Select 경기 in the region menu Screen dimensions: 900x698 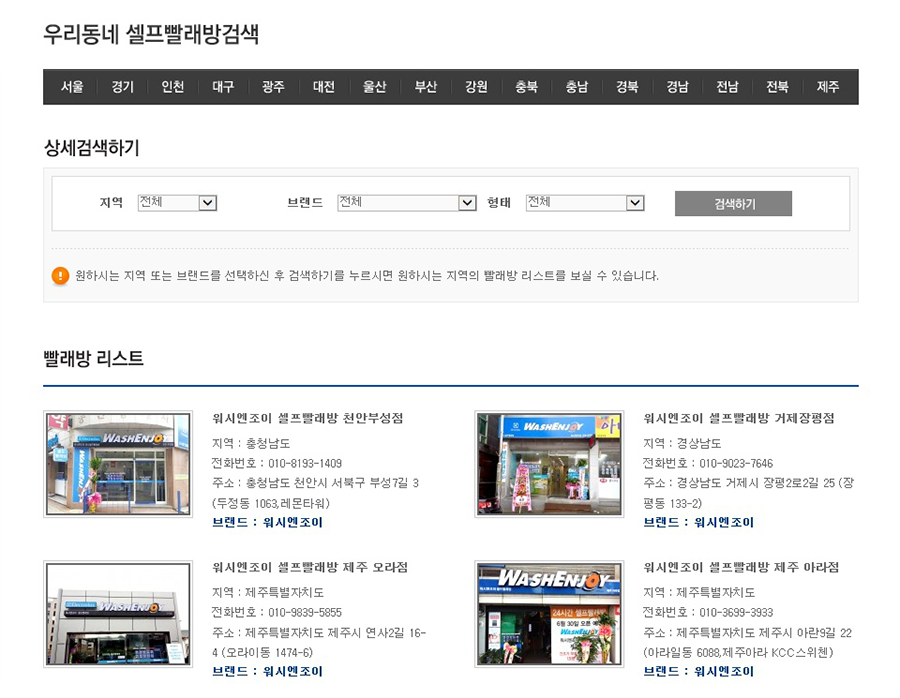[x=123, y=87]
